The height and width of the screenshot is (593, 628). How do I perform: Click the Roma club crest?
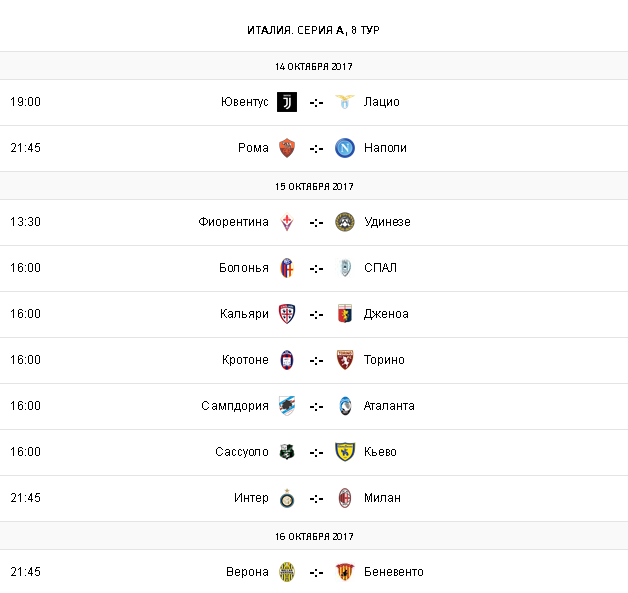(287, 148)
